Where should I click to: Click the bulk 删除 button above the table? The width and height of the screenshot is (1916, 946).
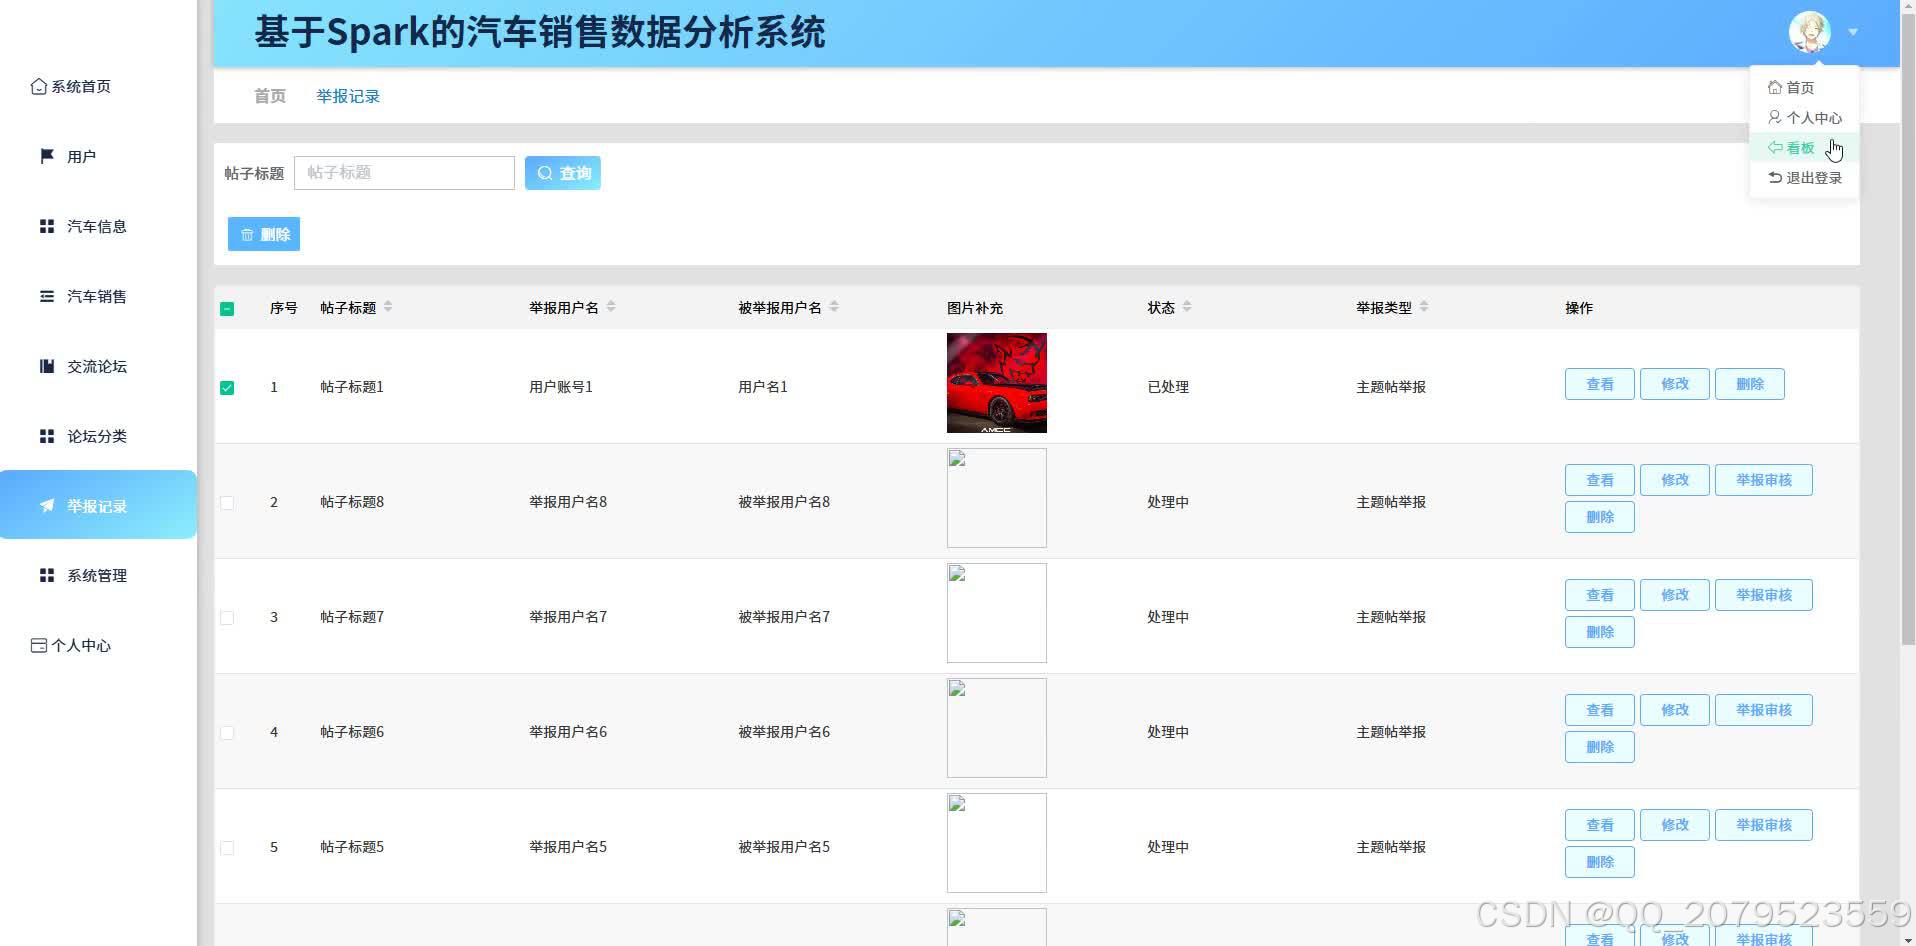(x=264, y=234)
